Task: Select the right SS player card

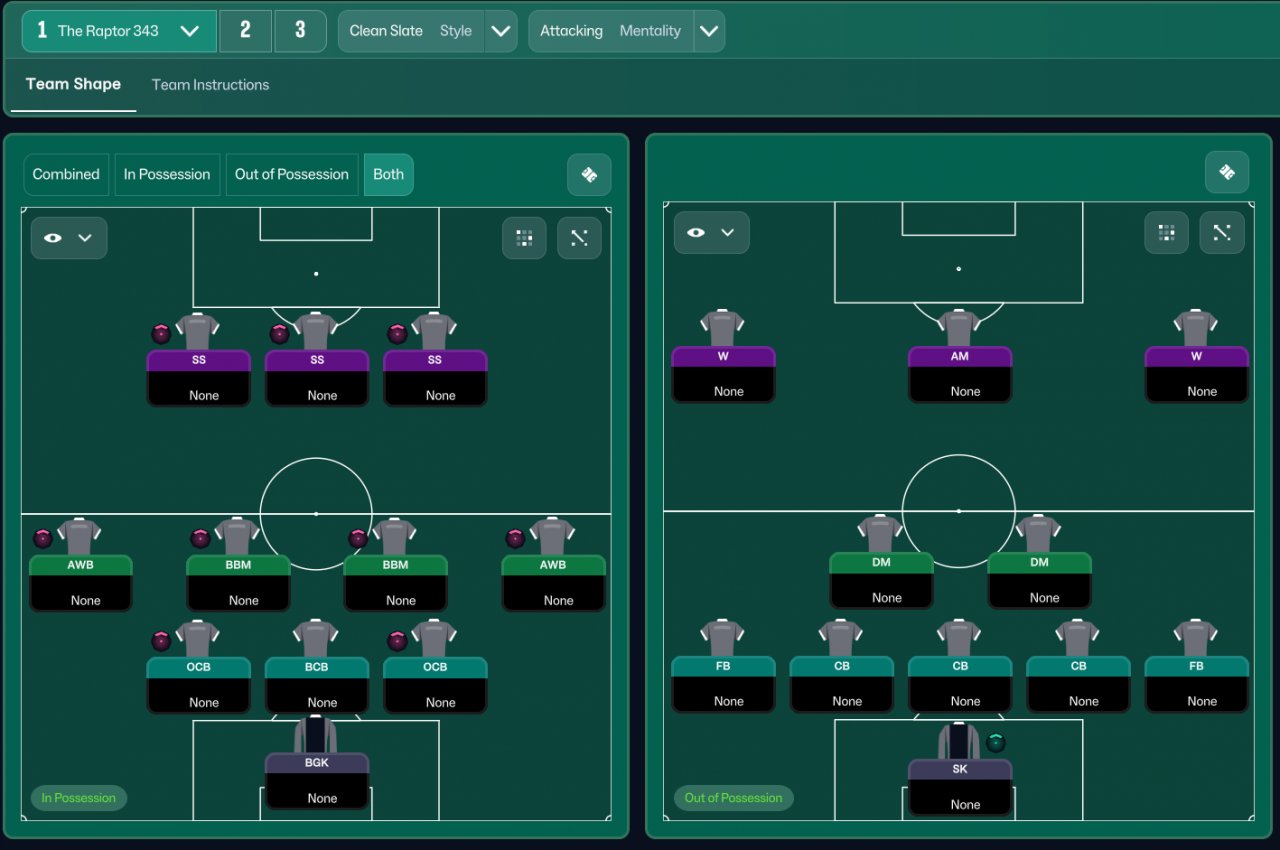Action: (435, 377)
